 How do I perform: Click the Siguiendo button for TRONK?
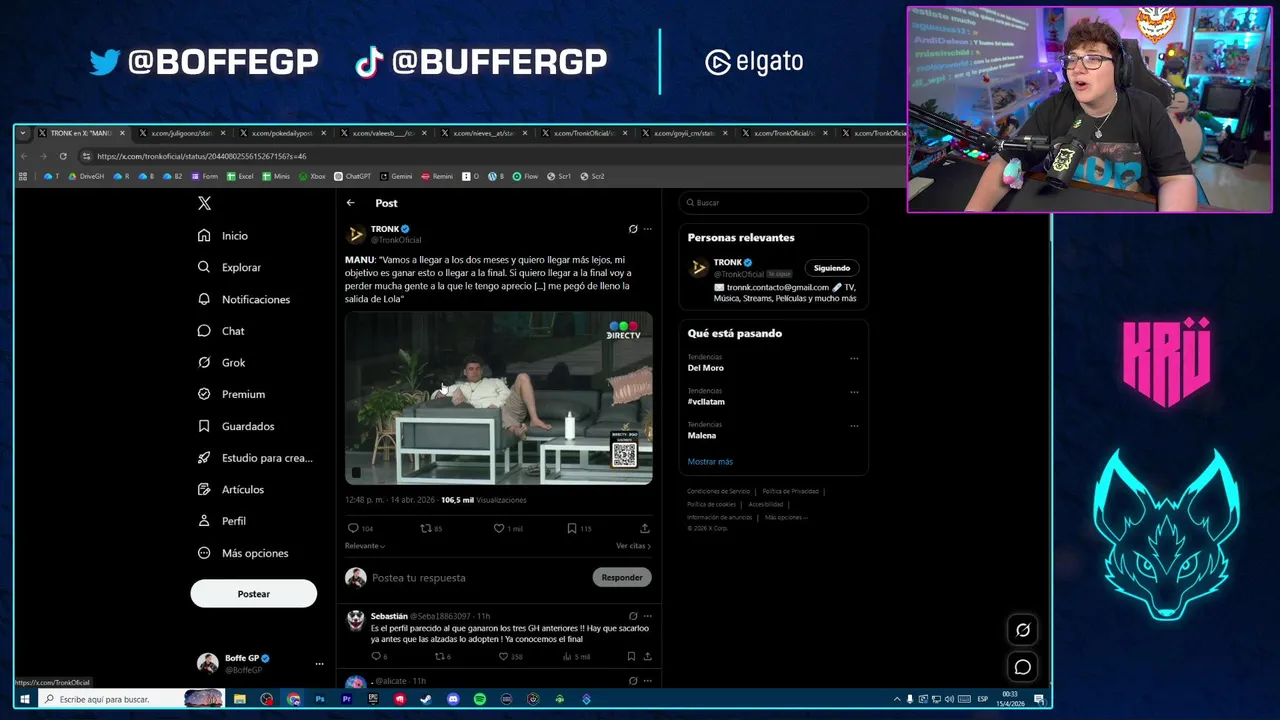pyautogui.click(x=832, y=268)
